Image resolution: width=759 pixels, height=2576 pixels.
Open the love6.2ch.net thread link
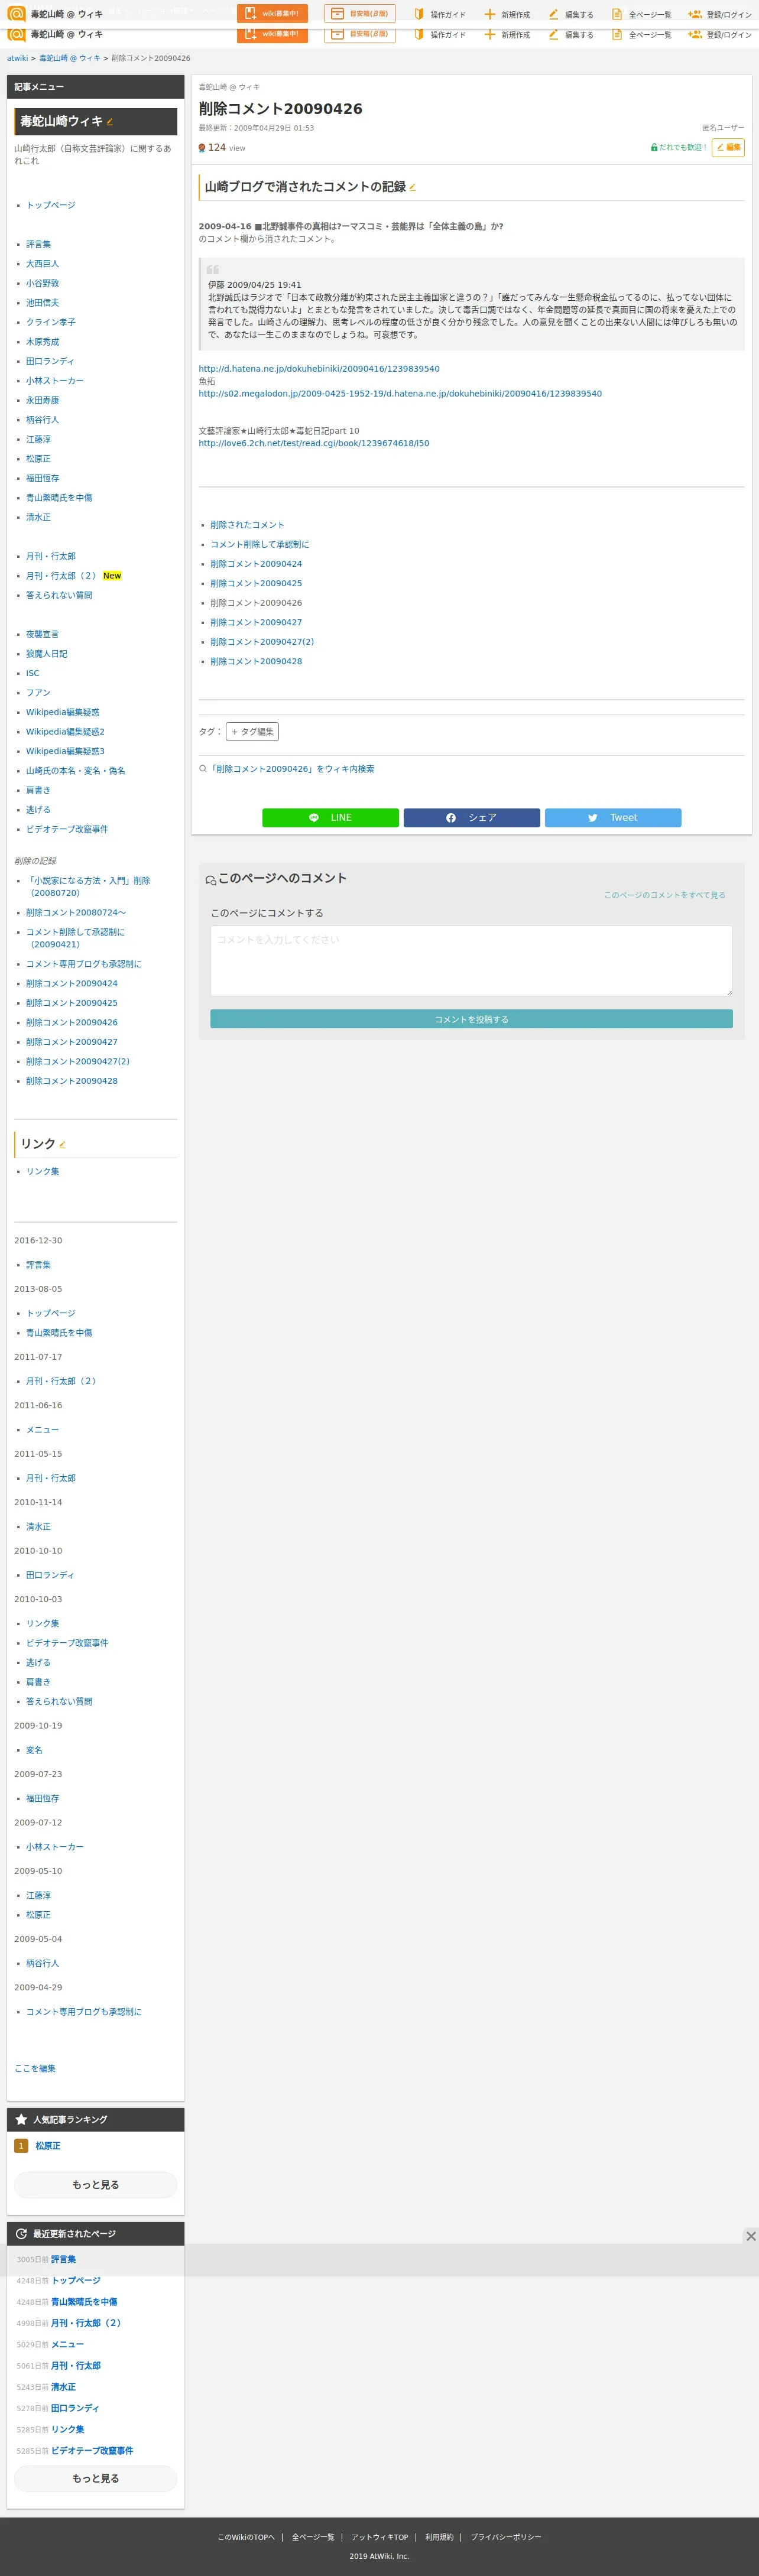point(314,443)
